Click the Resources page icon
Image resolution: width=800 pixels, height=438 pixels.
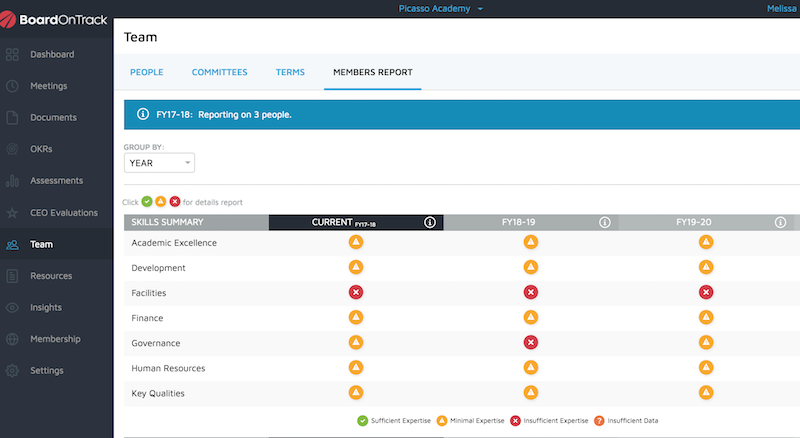(12, 276)
